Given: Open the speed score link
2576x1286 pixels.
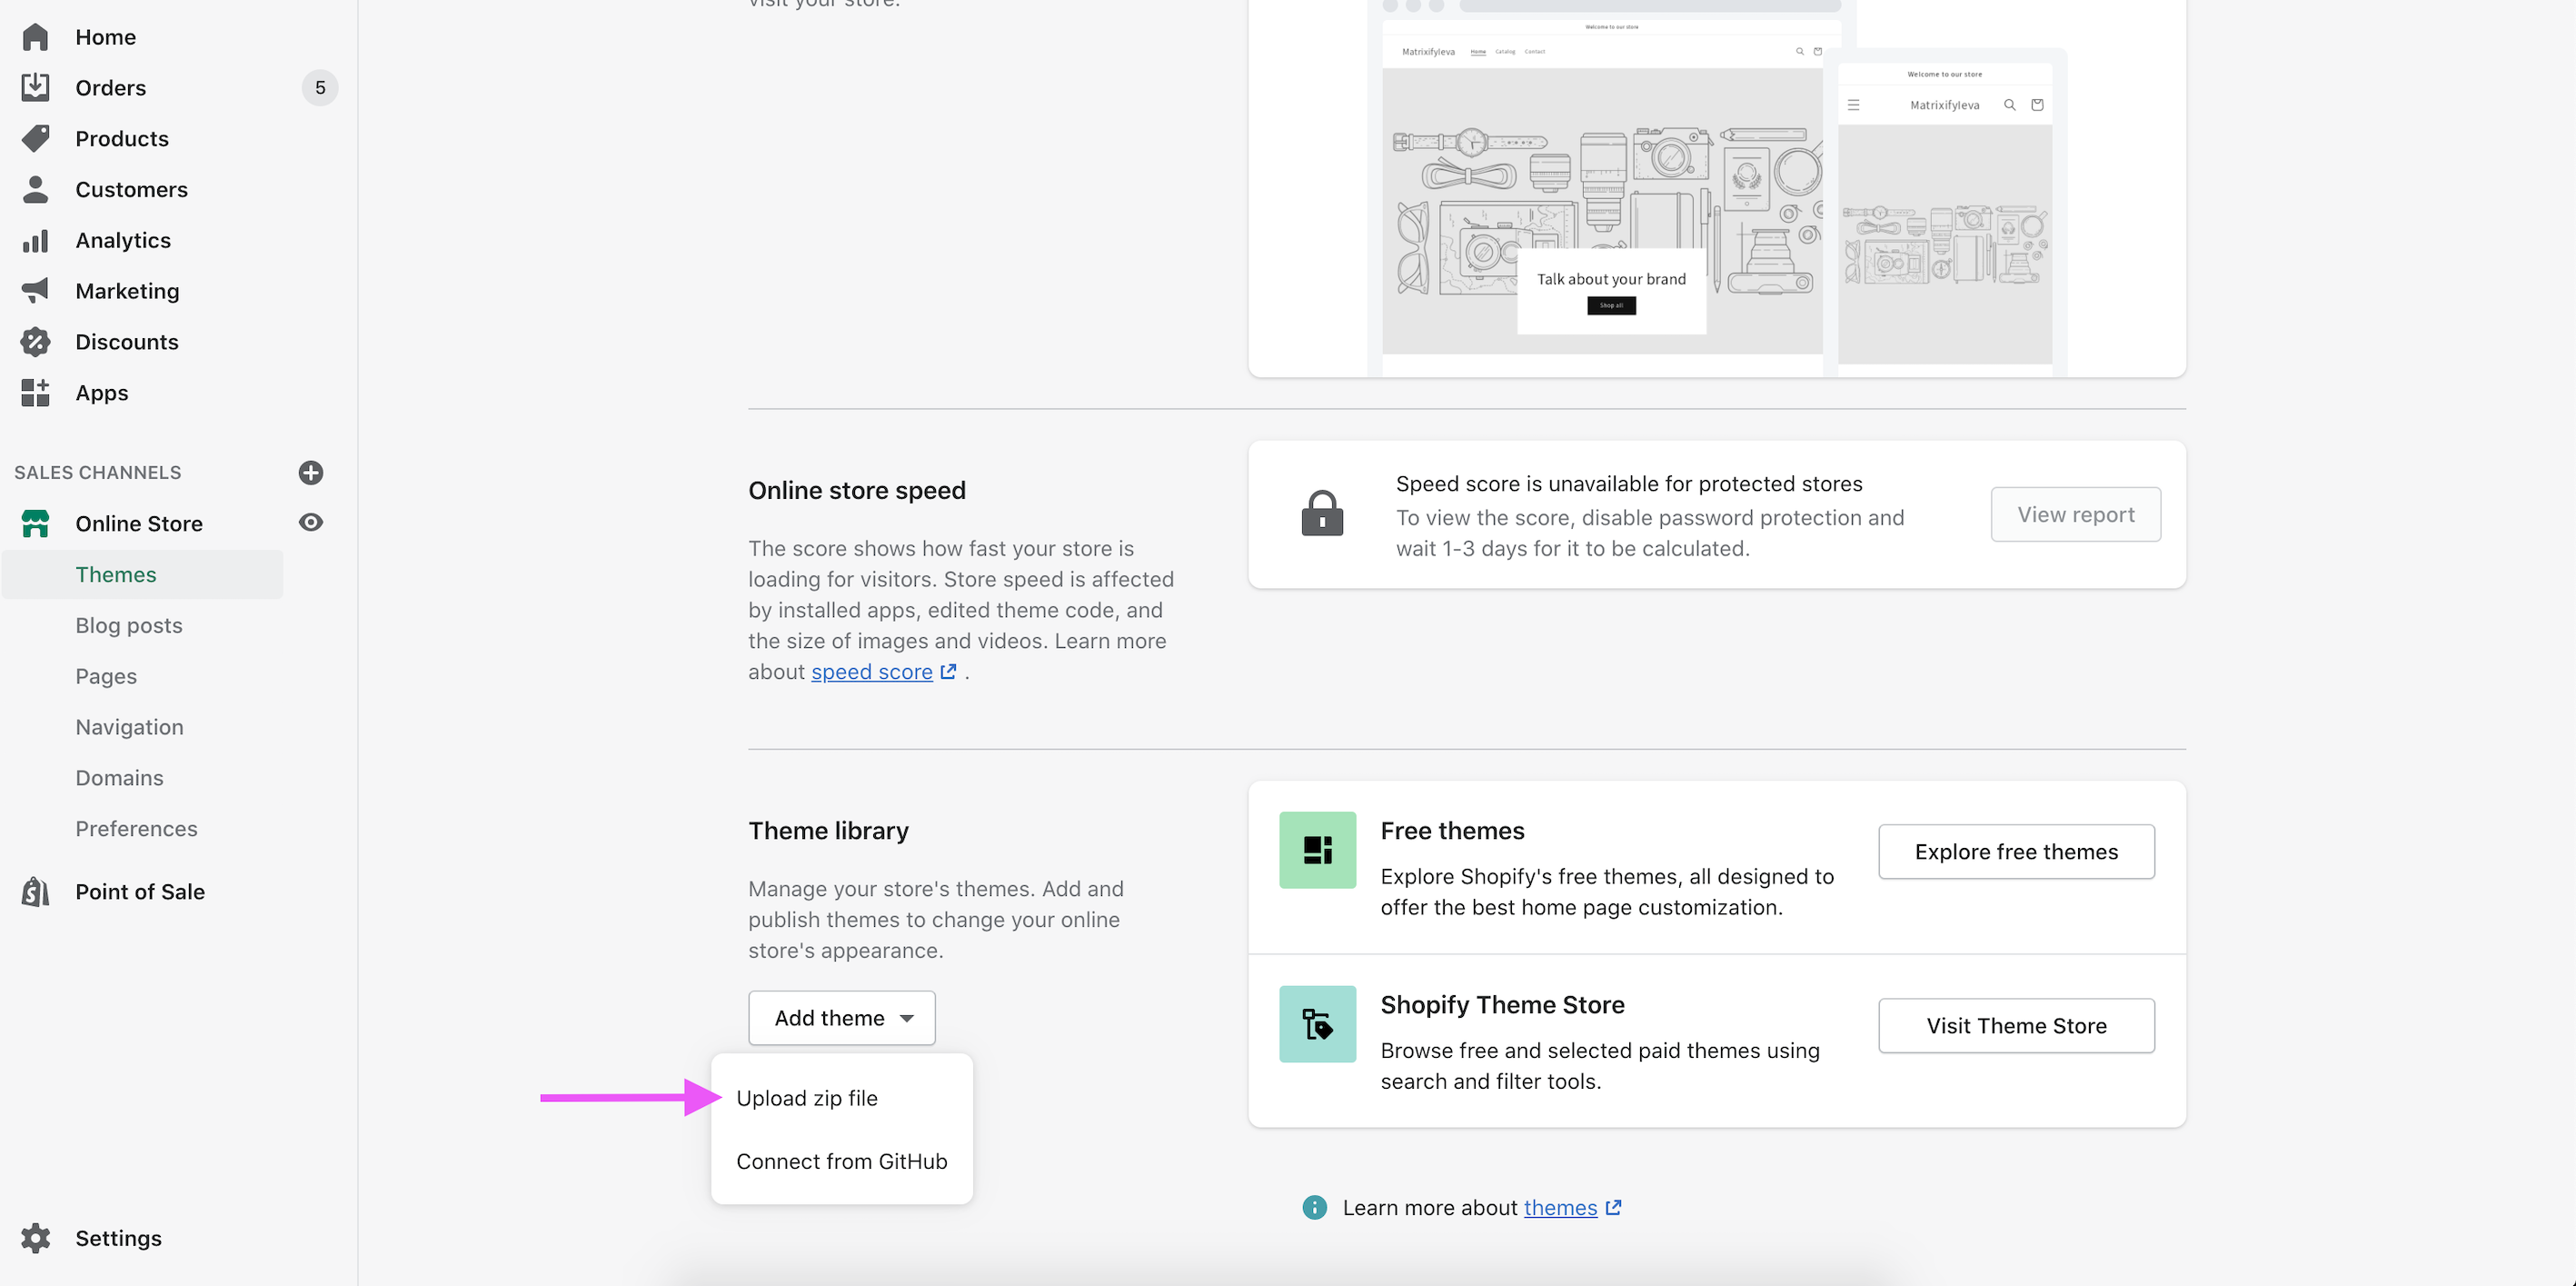Looking at the screenshot, I should pyautogui.click(x=872, y=672).
